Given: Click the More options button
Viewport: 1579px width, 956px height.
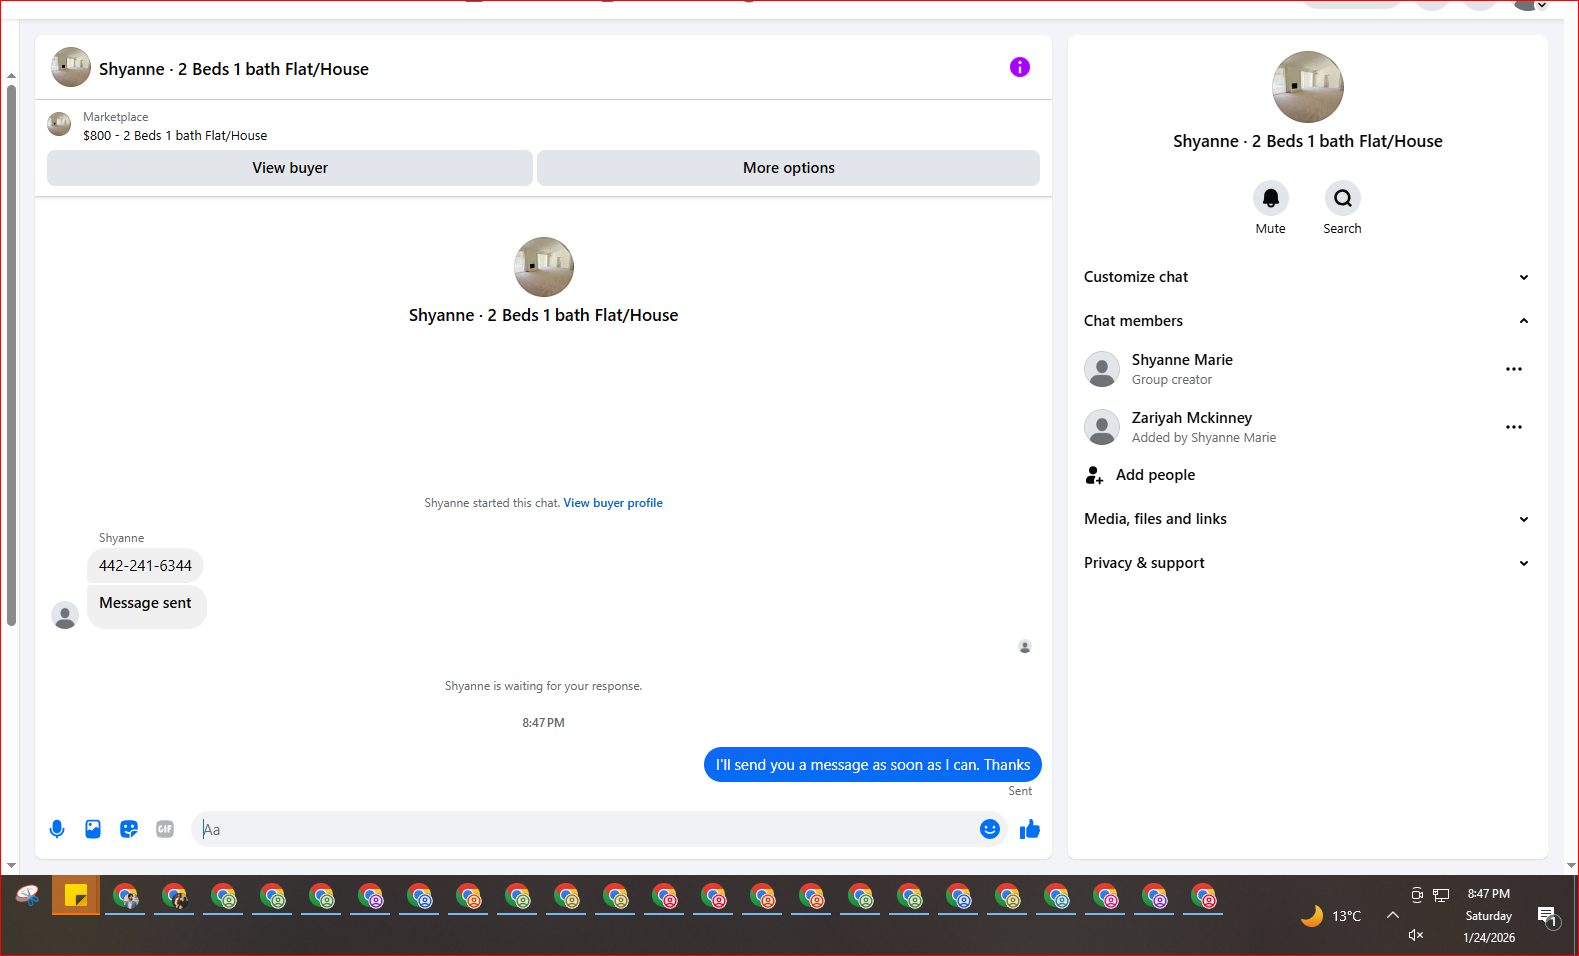Looking at the screenshot, I should [788, 168].
